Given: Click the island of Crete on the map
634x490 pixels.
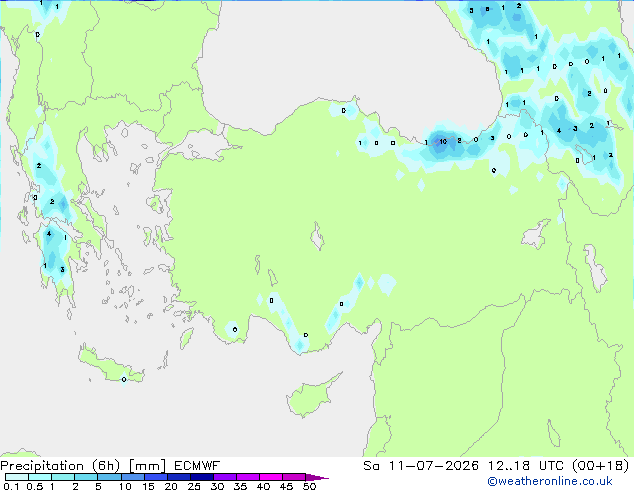Looking at the screenshot, I should click(x=111, y=366).
